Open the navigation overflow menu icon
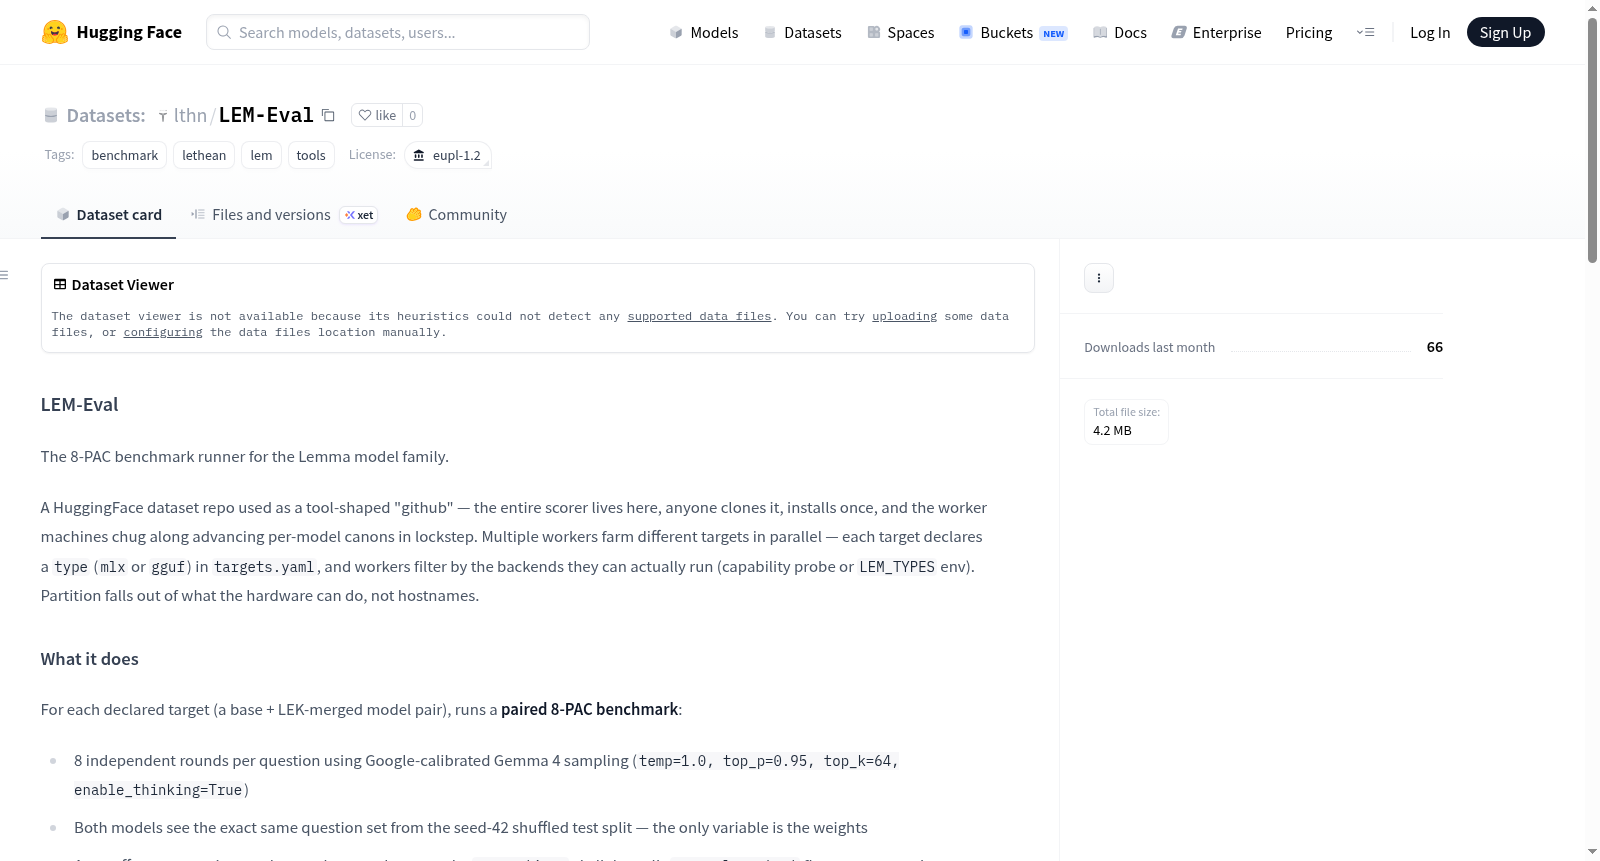This screenshot has height=861, width=1600. click(1365, 32)
